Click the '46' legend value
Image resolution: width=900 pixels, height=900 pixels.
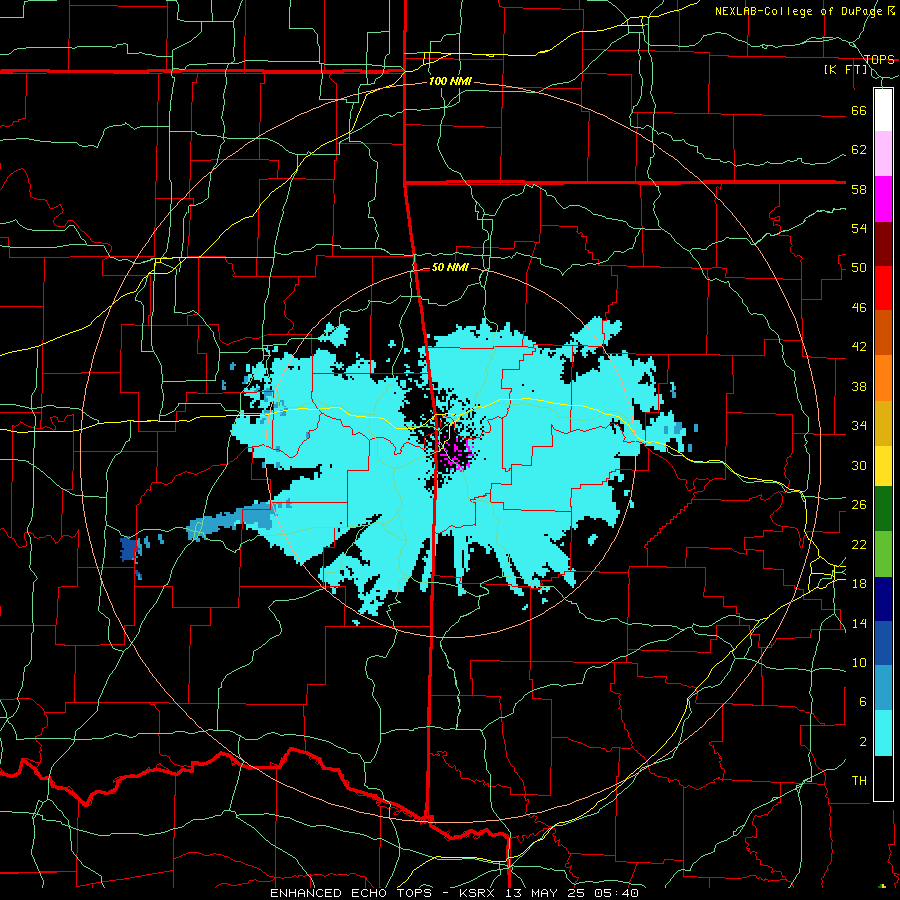(859, 308)
